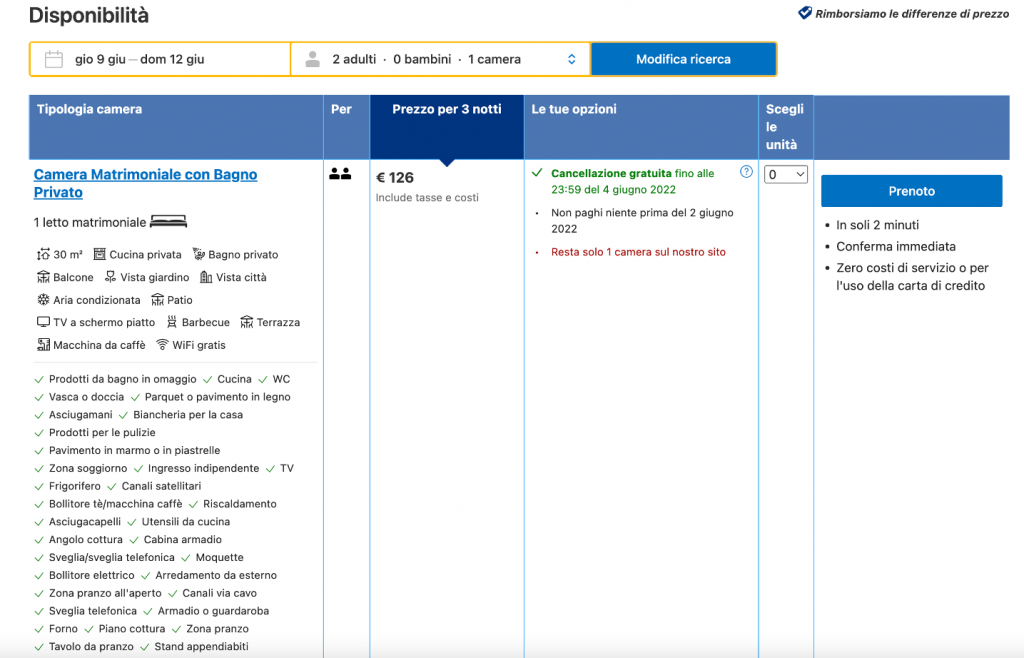Click the TV a schermo piatto icon
This screenshot has width=1024, height=658.
pos(43,323)
